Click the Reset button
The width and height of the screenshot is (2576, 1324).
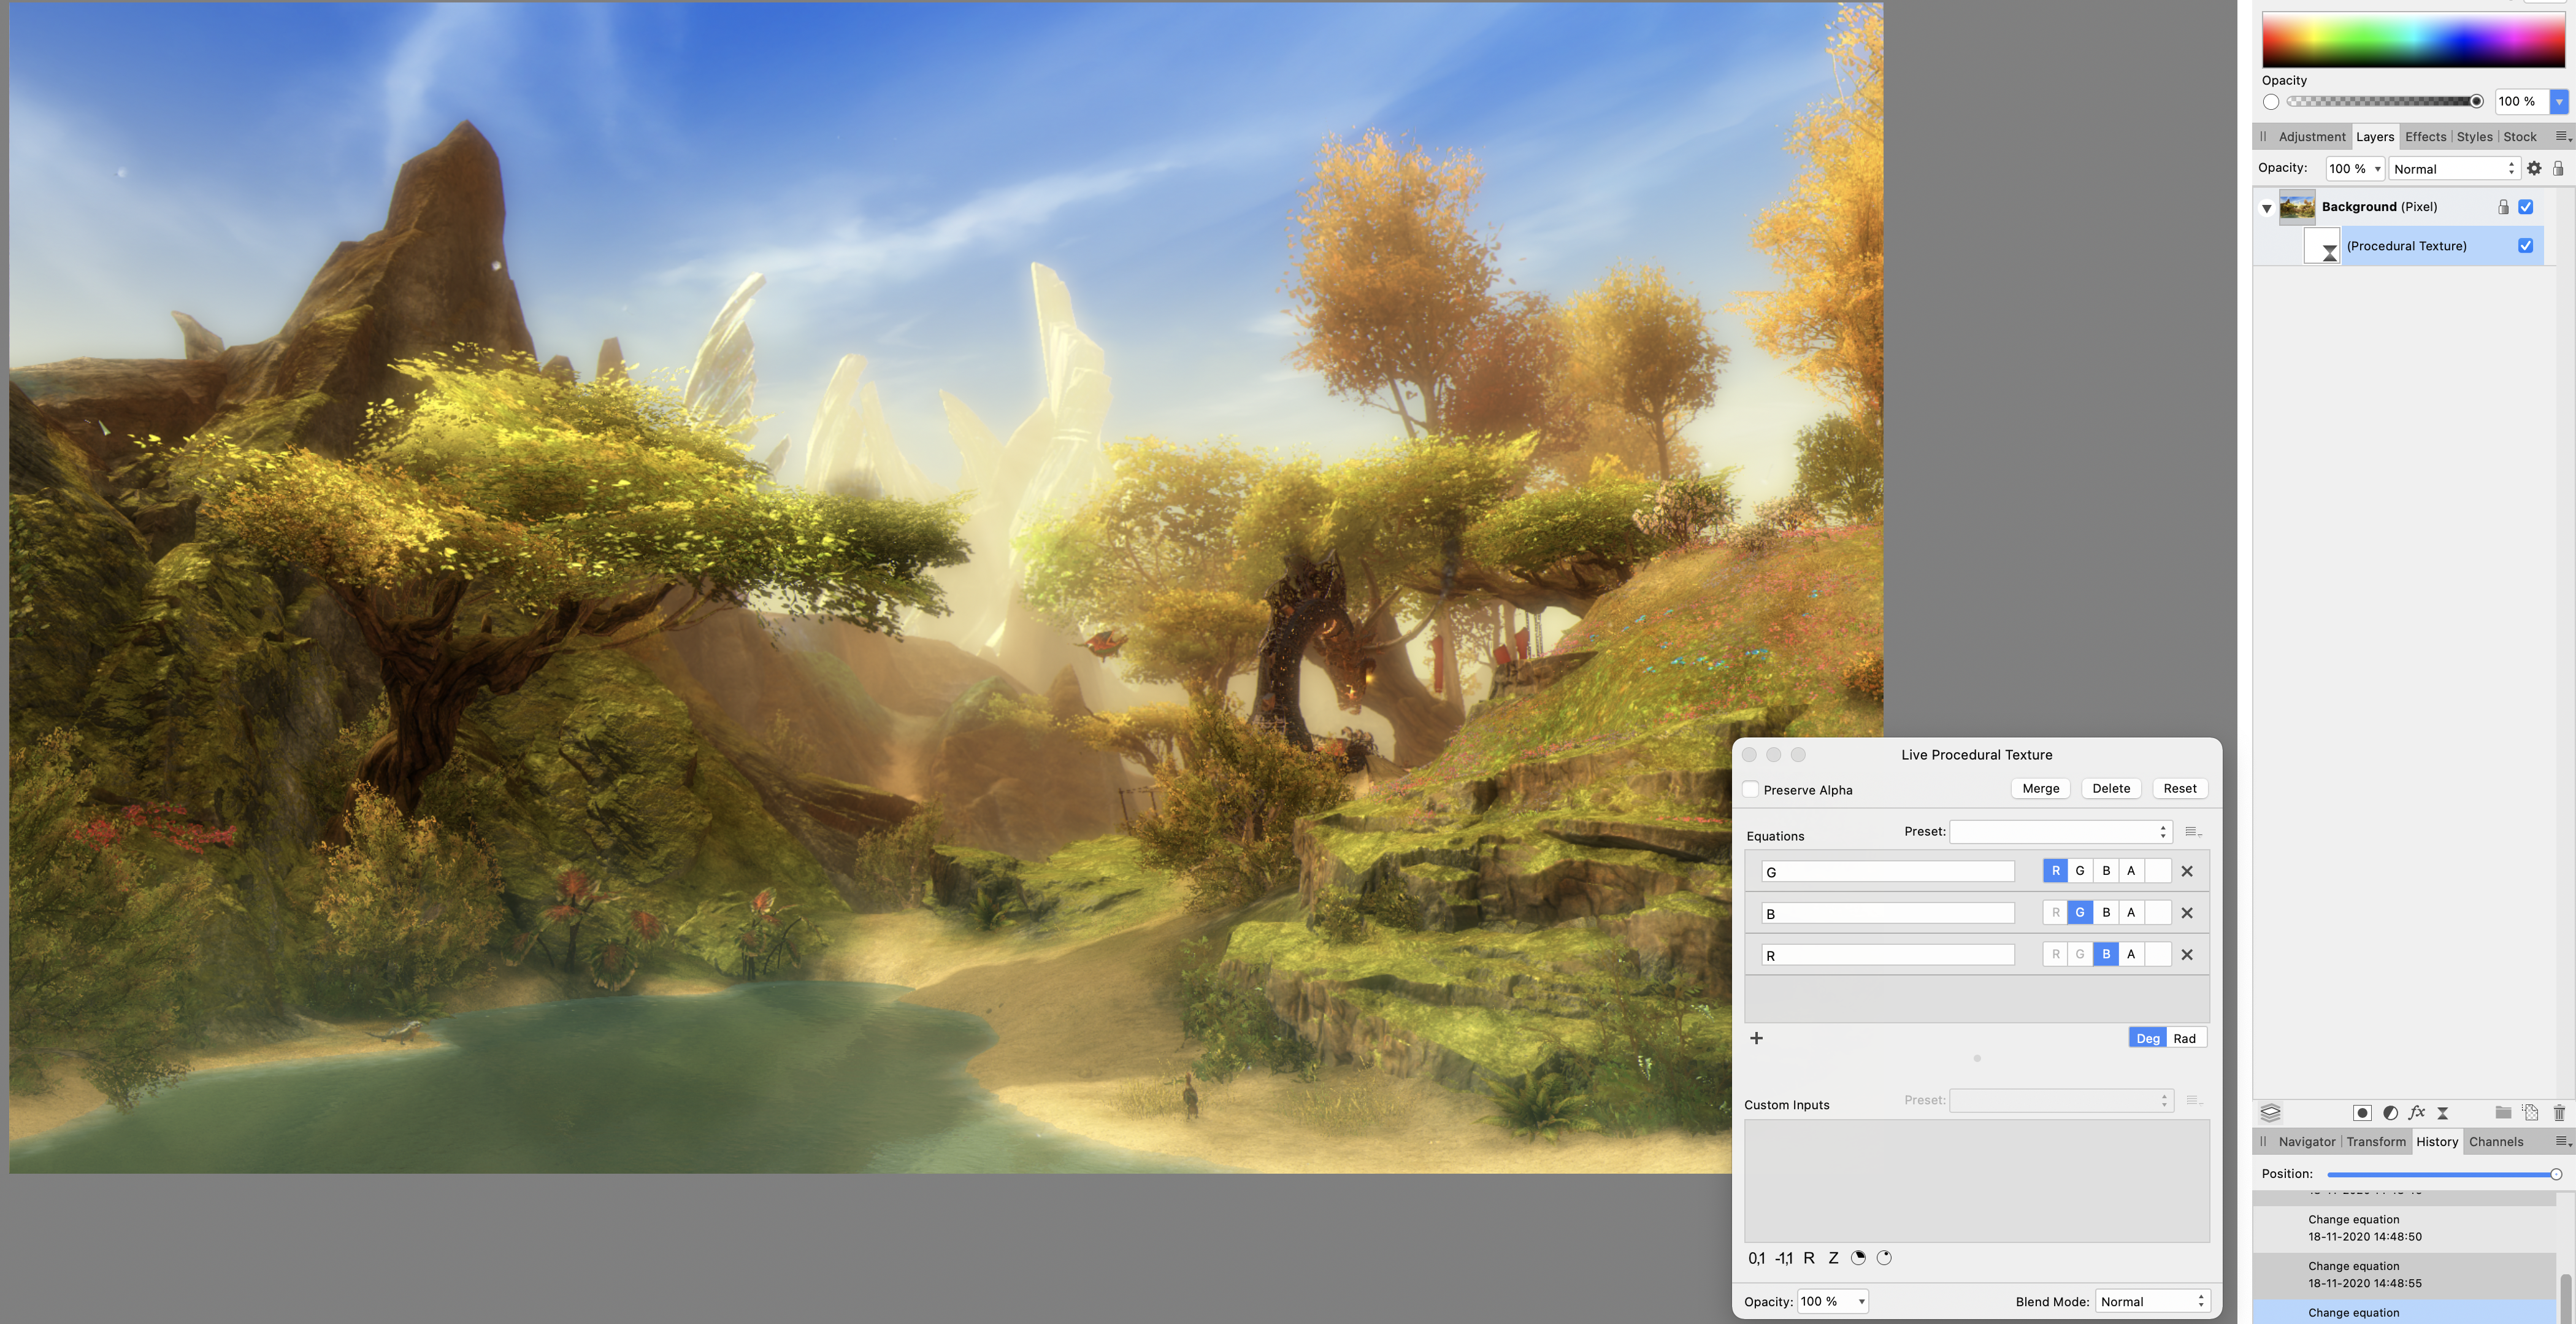[2180, 788]
